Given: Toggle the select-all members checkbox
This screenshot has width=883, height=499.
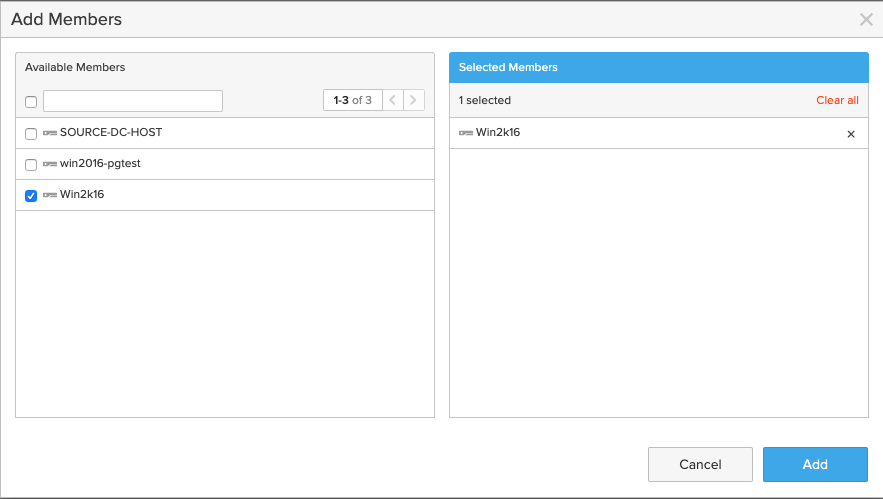Looking at the screenshot, I should pyautogui.click(x=31, y=101).
